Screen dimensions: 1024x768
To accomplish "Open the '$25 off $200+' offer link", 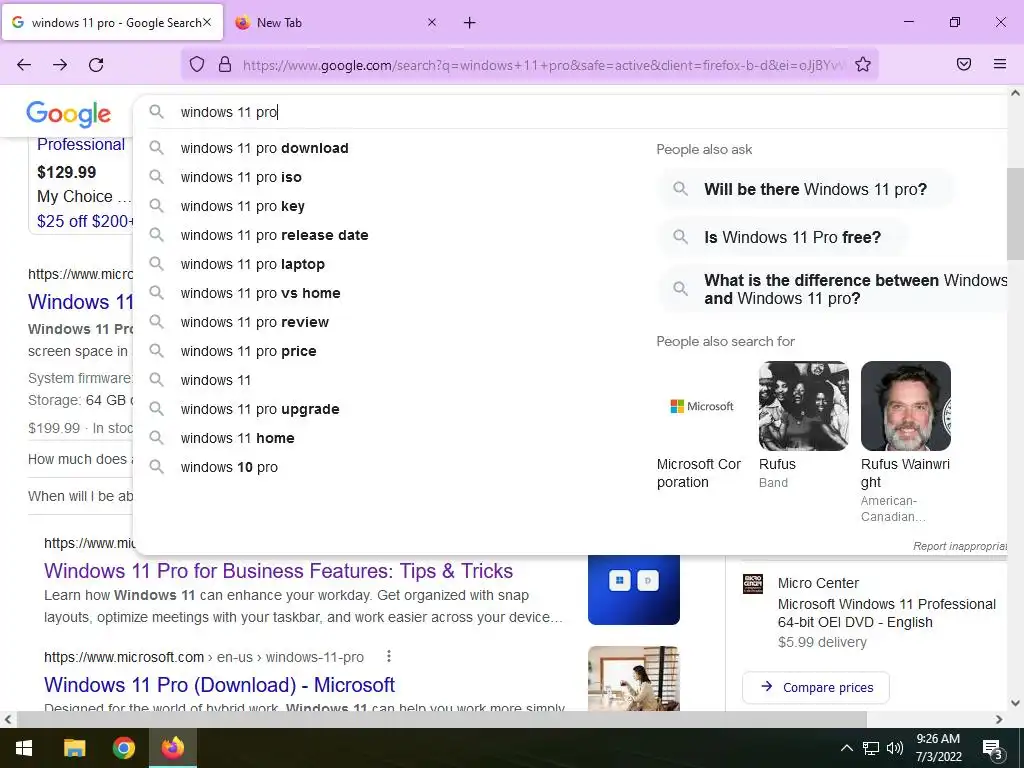I will (x=84, y=221).
